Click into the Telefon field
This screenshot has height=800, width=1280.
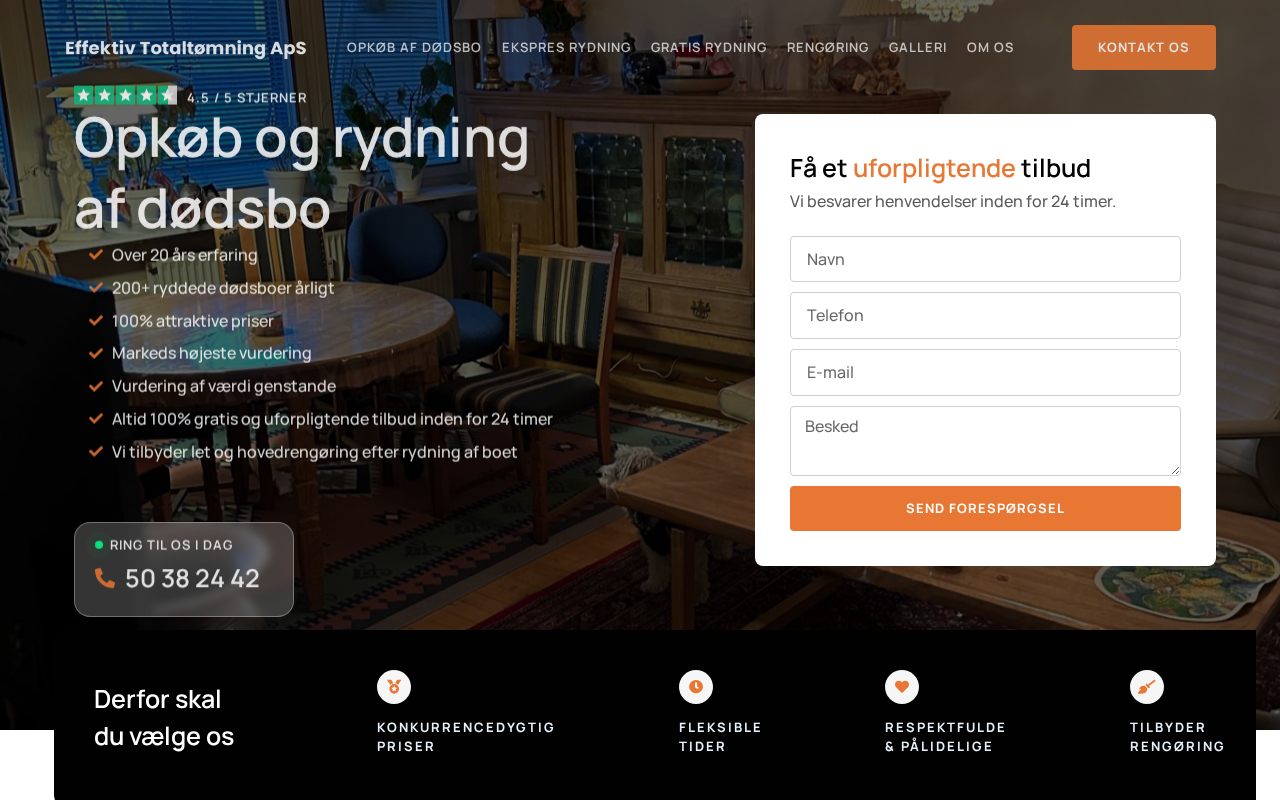tap(985, 315)
